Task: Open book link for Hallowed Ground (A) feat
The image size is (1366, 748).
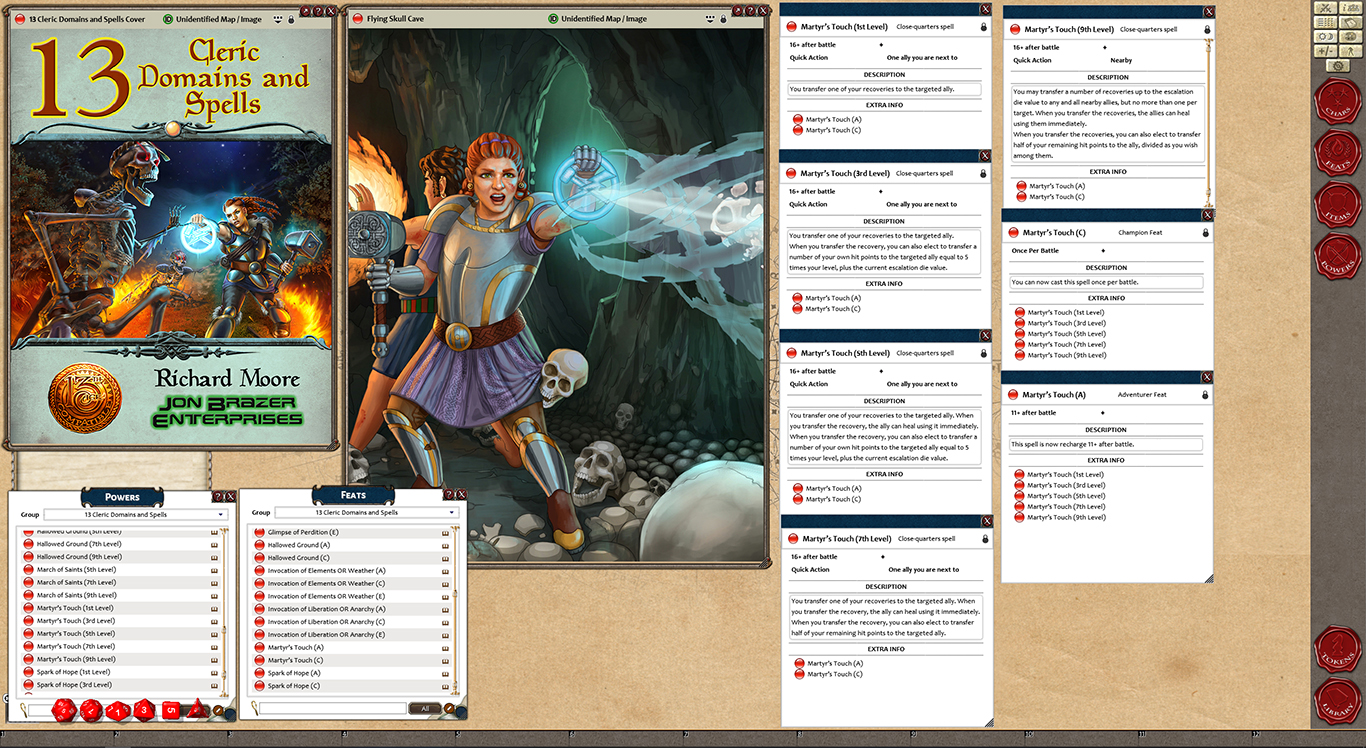Action: point(445,545)
